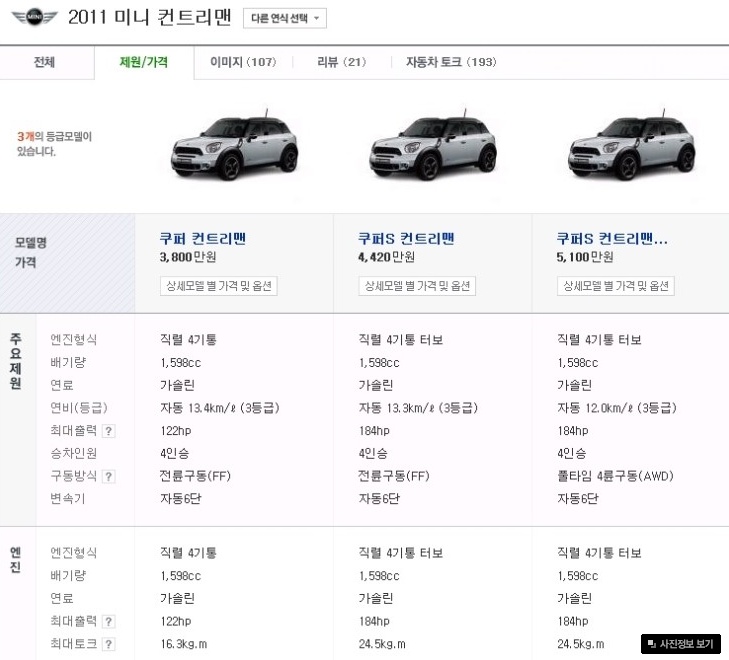729x660 pixels.
Task: Click the 자동 13.4km/ℓ (3등급) value
Action: tap(220, 408)
